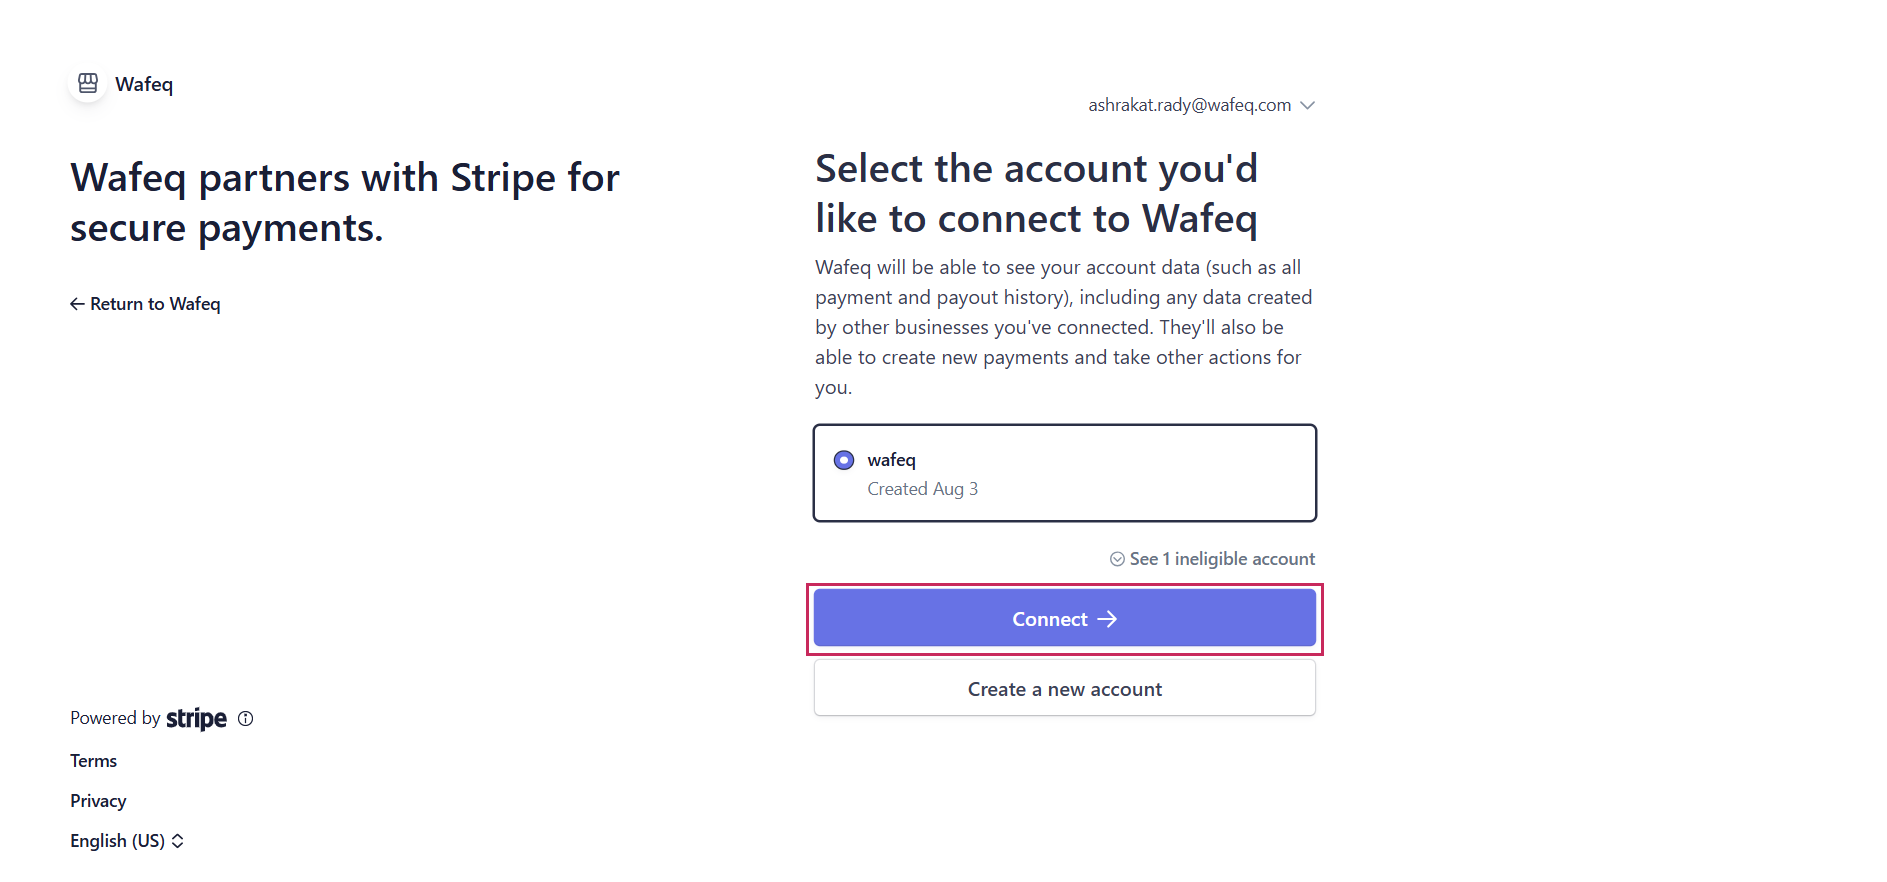Click the info icon next to Stripe logo
The height and width of the screenshot is (882, 1887).
pyautogui.click(x=246, y=718)
